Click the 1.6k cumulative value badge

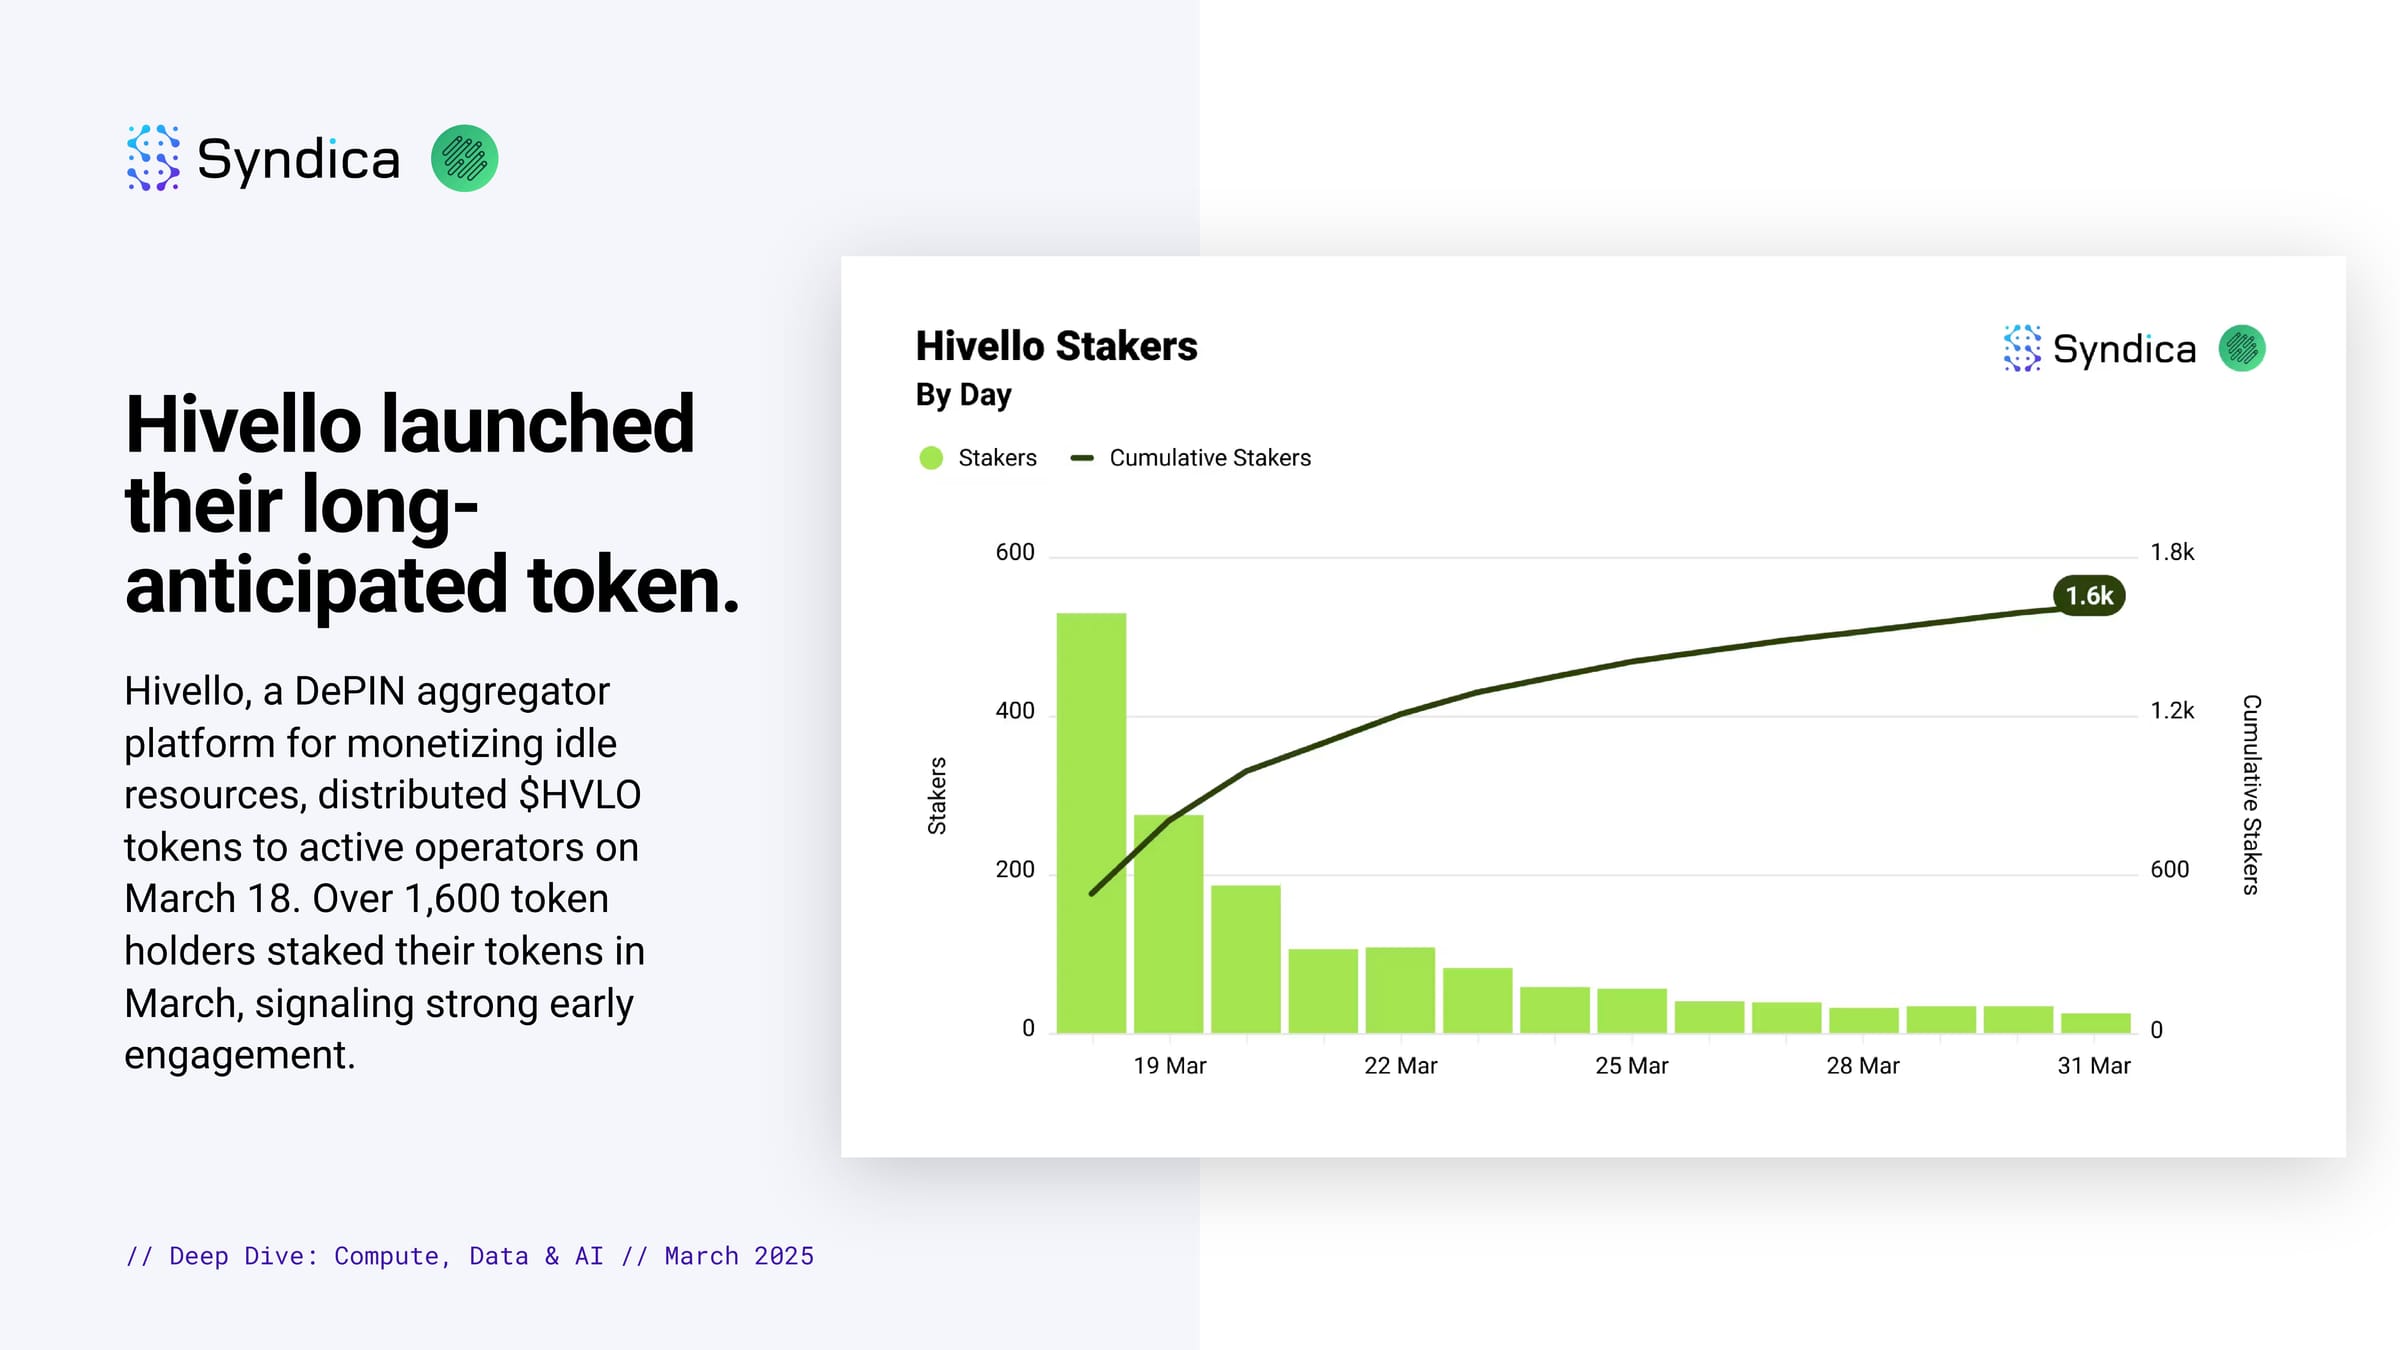[x=2089, y=596]
